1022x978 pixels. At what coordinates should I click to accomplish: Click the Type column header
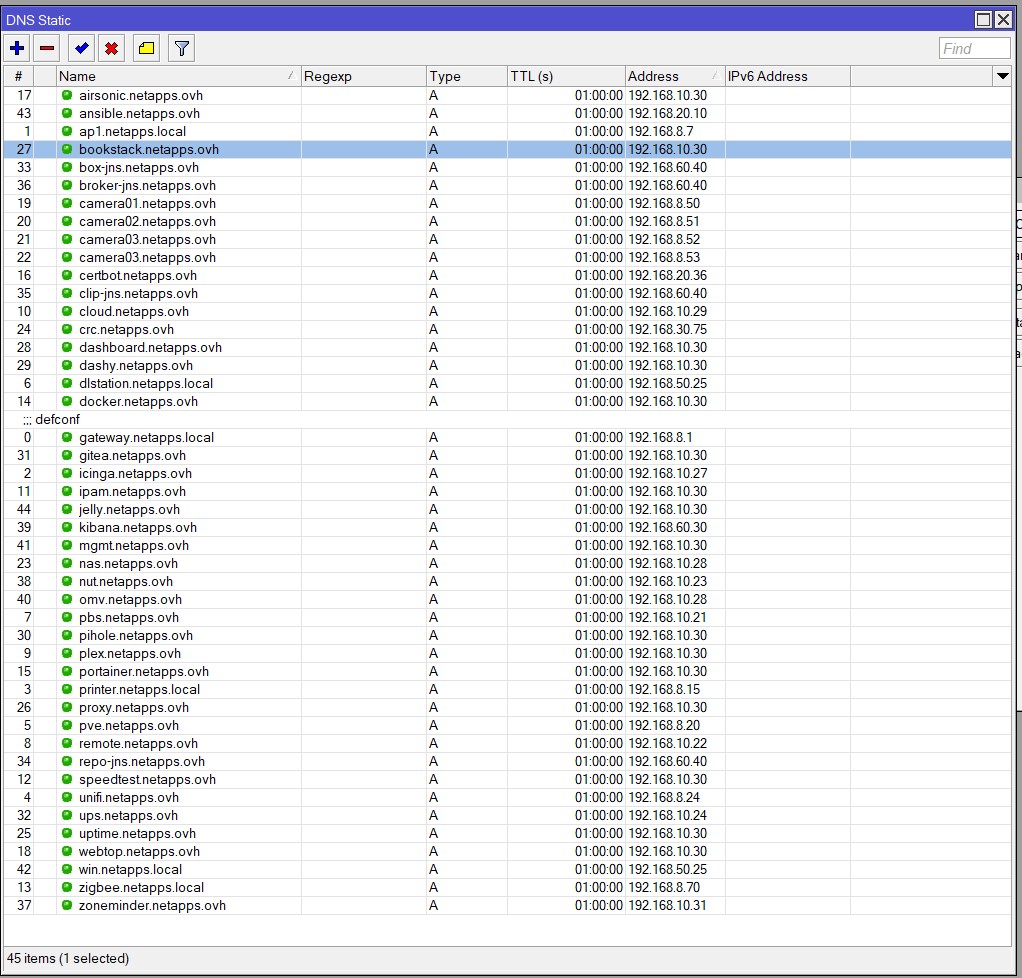point(466,76)
